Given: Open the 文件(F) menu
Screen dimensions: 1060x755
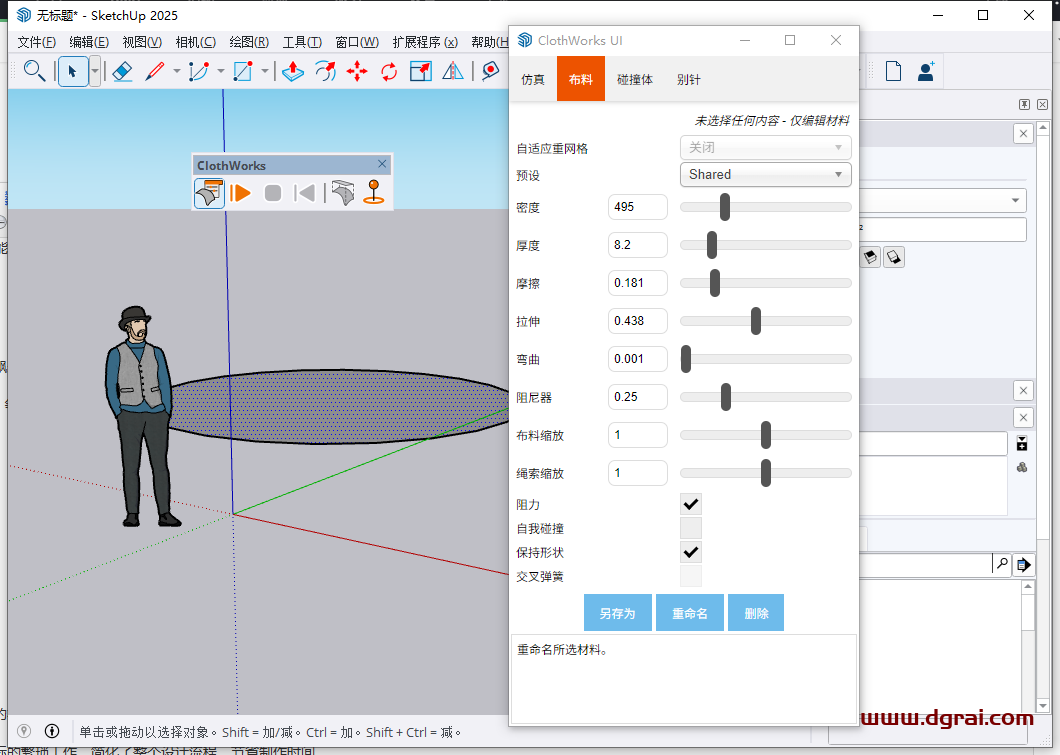Looking at the screenshot, I should tap(37, 42).
